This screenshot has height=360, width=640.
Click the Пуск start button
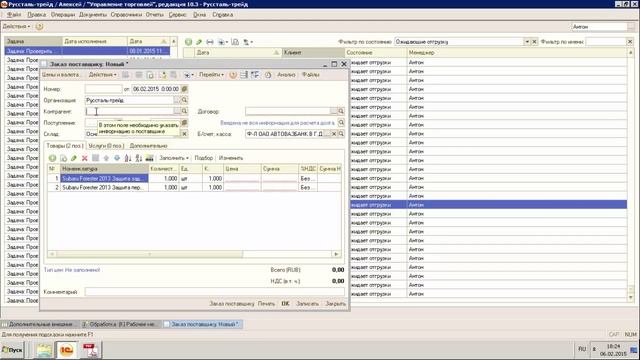click(x=12, y=350)
